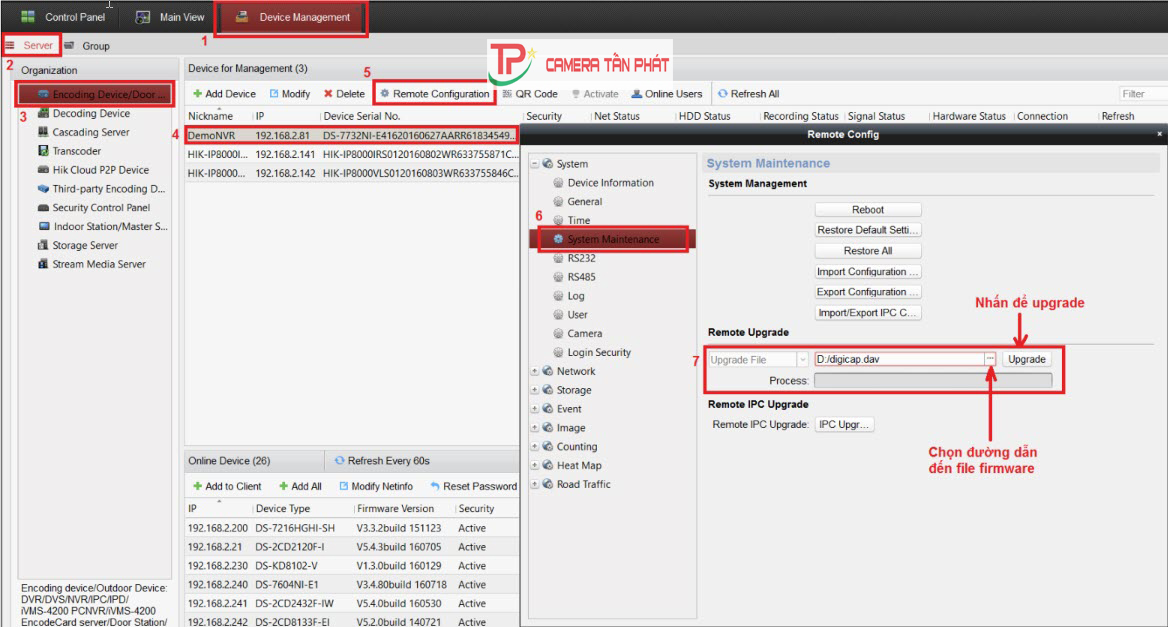Click the Add All icon
1168x627 pixels.
(x=300, y=485)
